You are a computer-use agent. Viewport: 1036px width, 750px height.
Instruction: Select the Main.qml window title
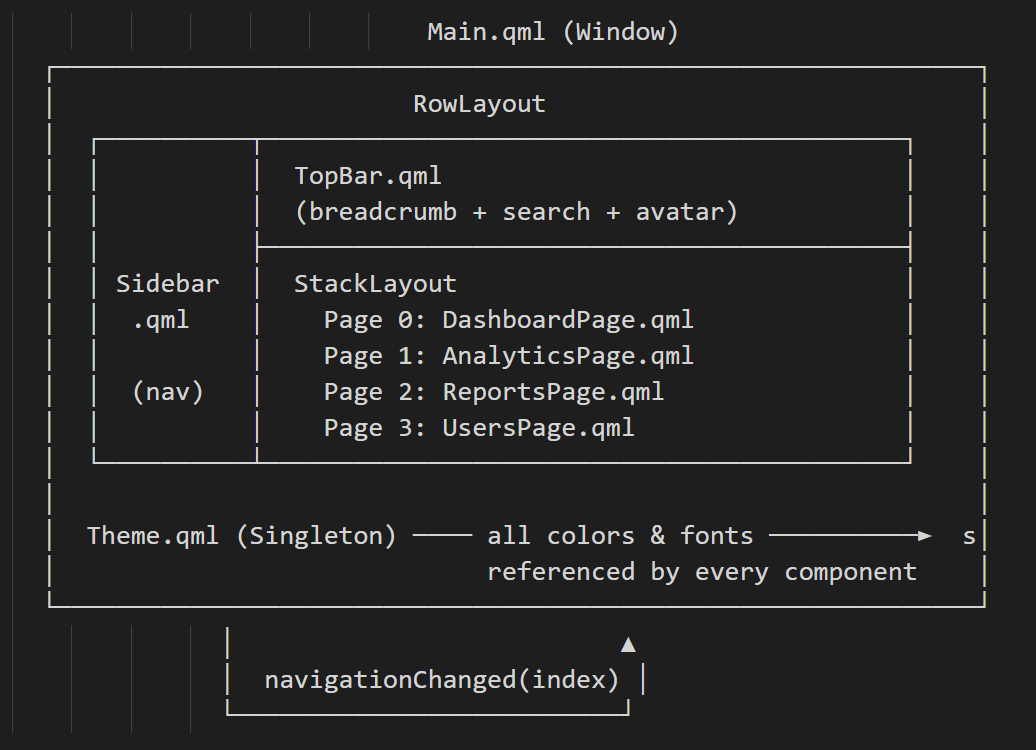554,31
